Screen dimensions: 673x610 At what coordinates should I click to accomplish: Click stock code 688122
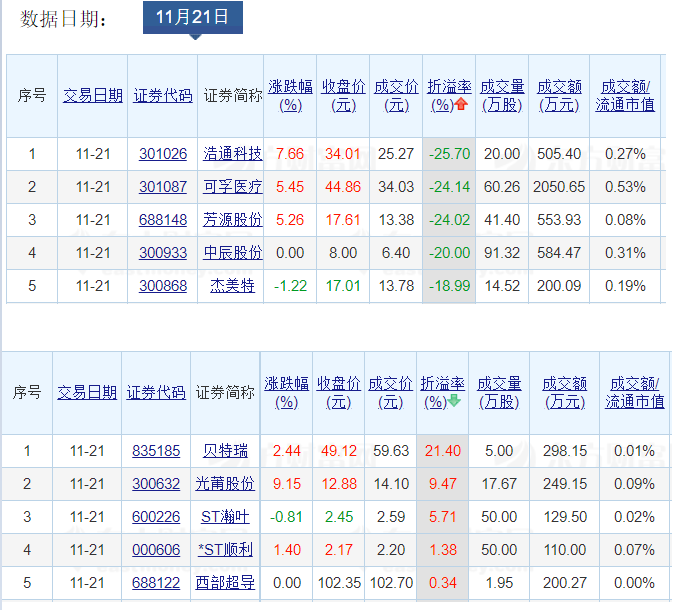point(156,582)
